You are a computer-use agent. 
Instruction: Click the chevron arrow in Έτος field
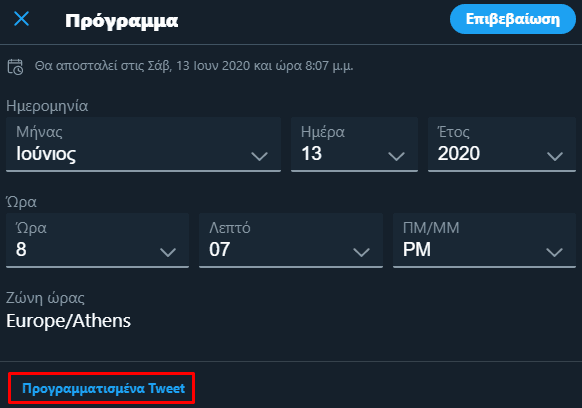[x=555, y=156]
